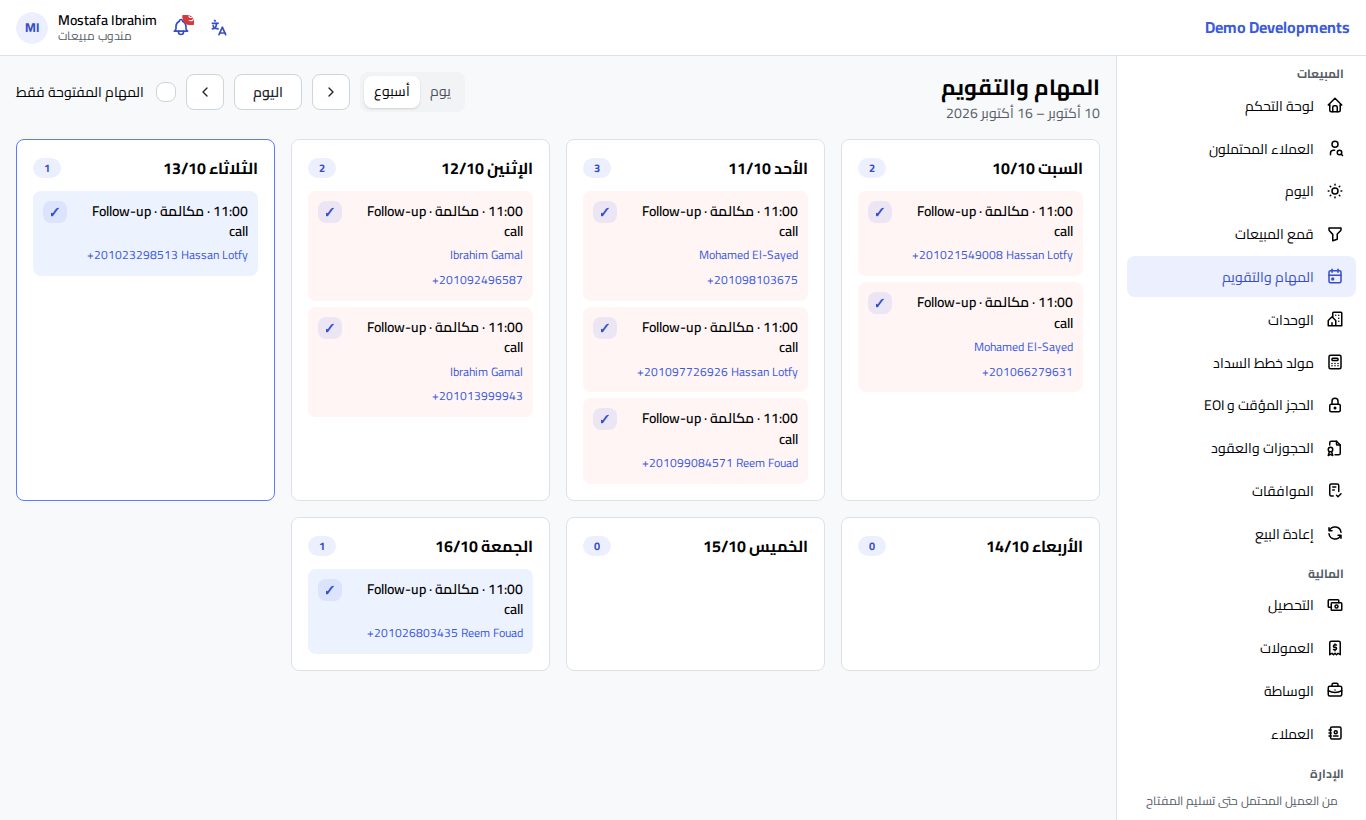Open the notifications bell
This screenshot has height=820, width=1366.
pyautogui.click(x=182, y=27)
